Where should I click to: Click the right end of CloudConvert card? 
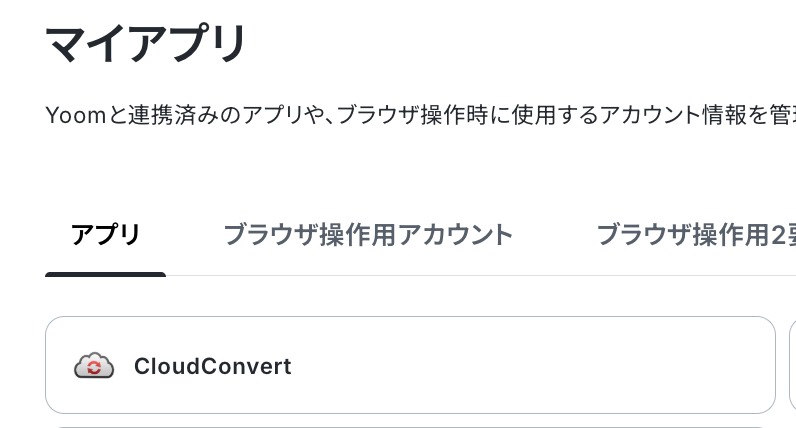[761, 365]
